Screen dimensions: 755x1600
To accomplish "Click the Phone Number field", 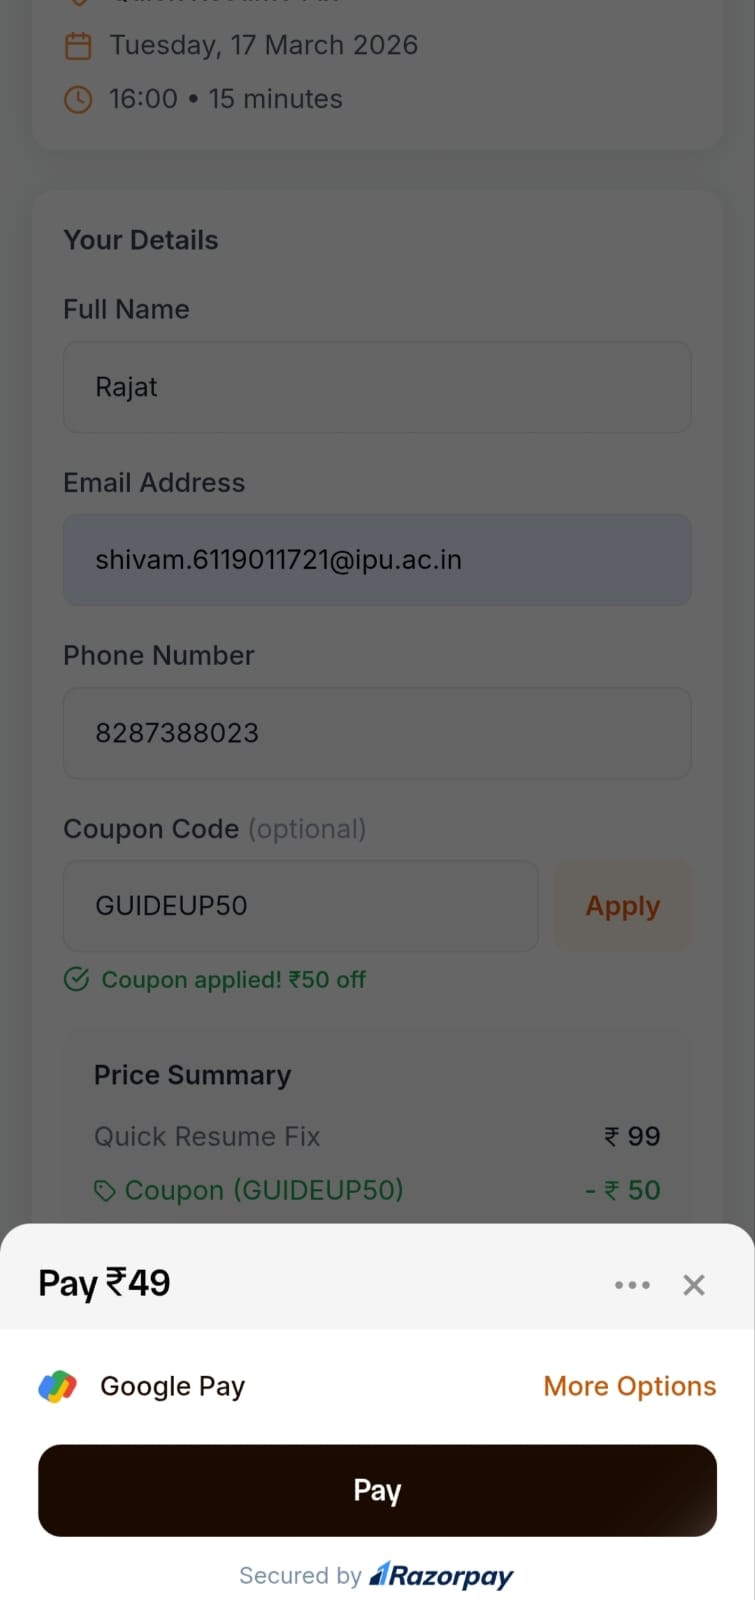I will (x=377, y=733).
